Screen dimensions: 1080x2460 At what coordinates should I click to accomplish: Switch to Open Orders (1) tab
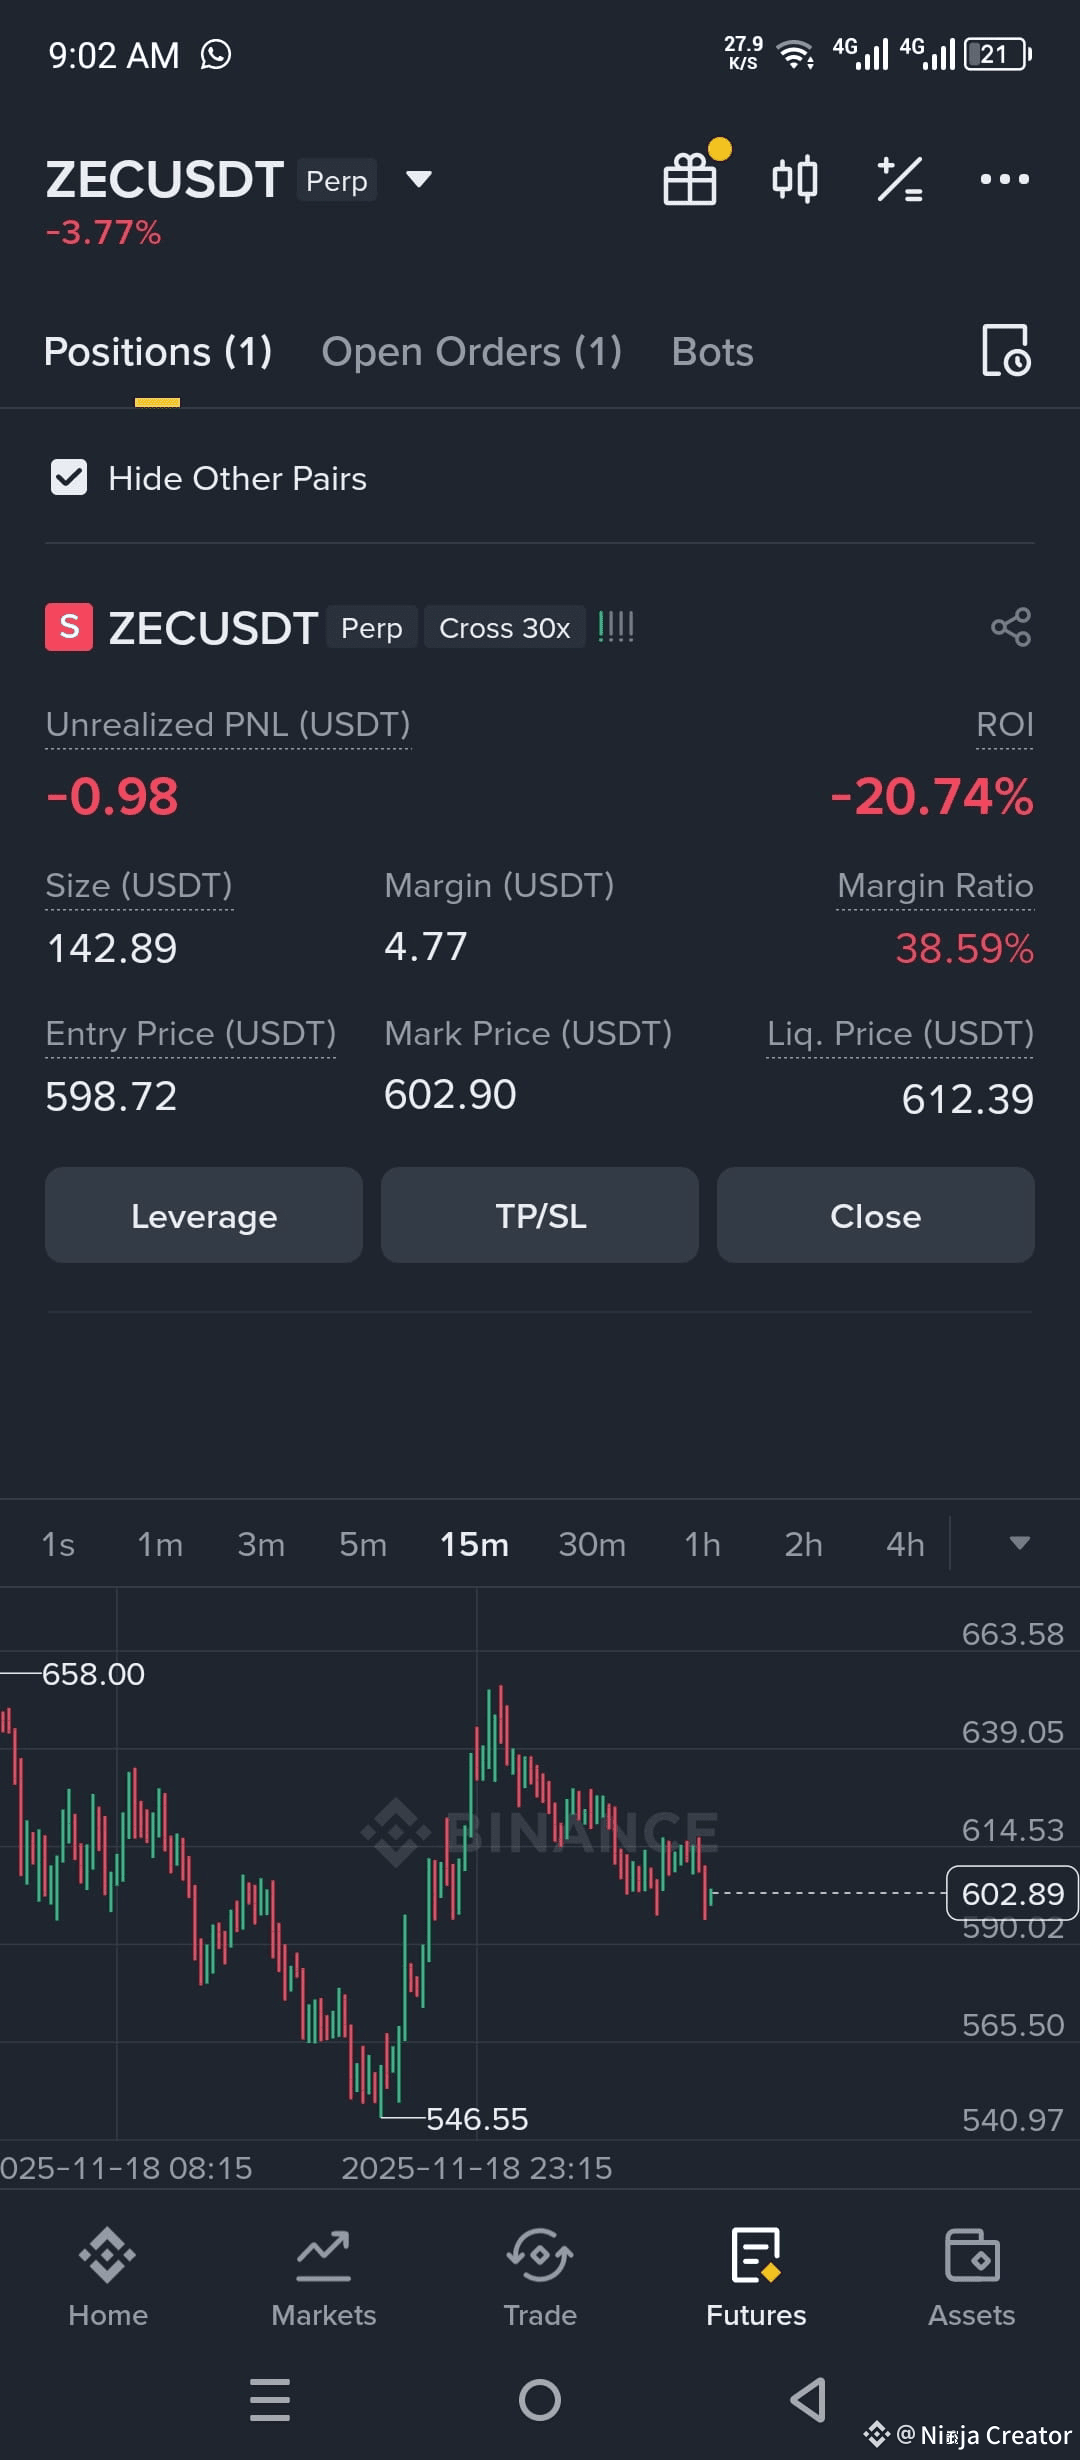[472, 352]
